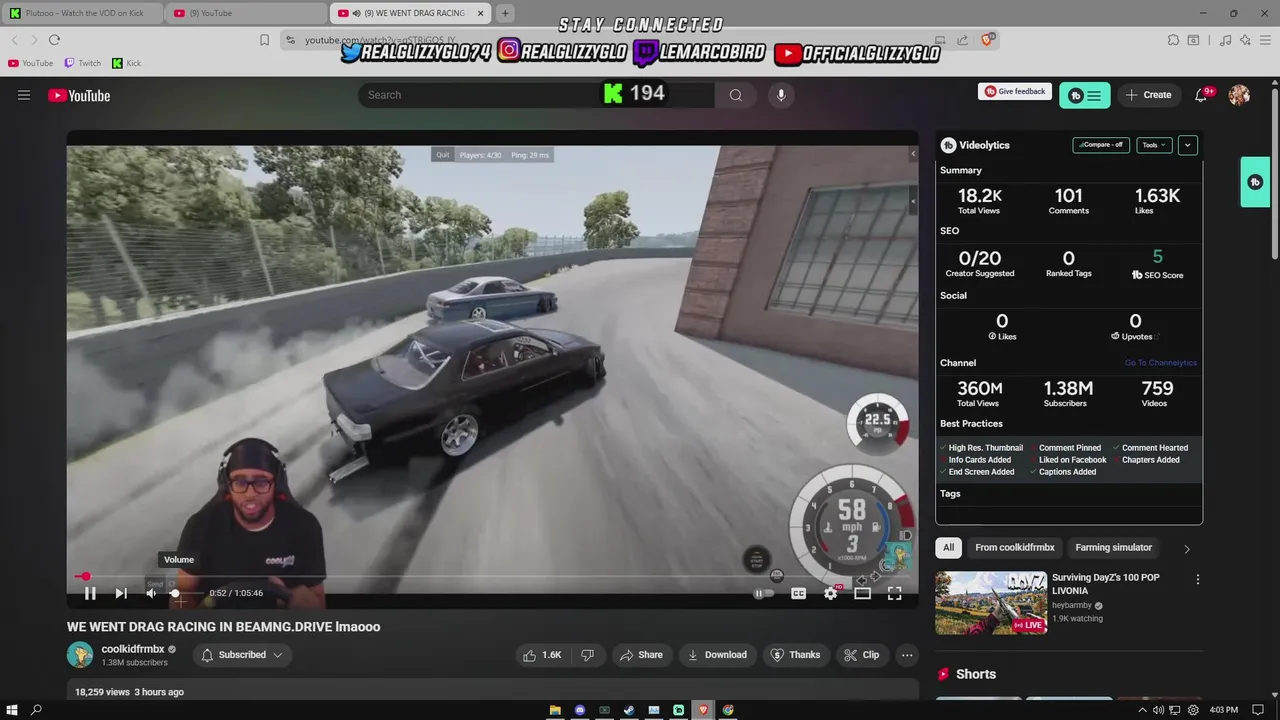The image size is (1280, 720).
Task: Like the video with thumbs up
Action: coord(541,655)
